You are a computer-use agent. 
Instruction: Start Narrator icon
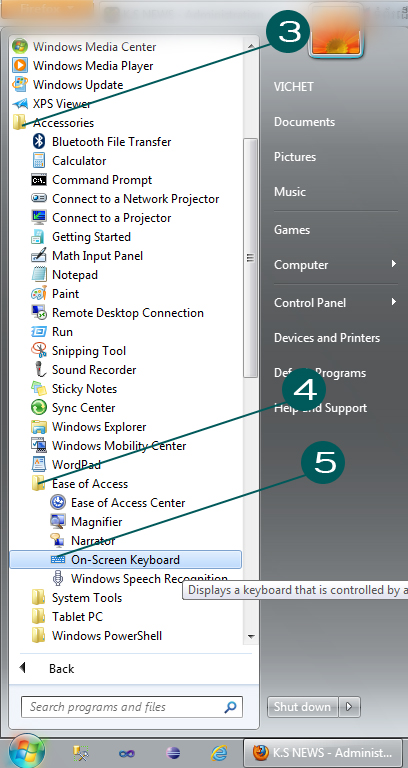click(58, 541)
